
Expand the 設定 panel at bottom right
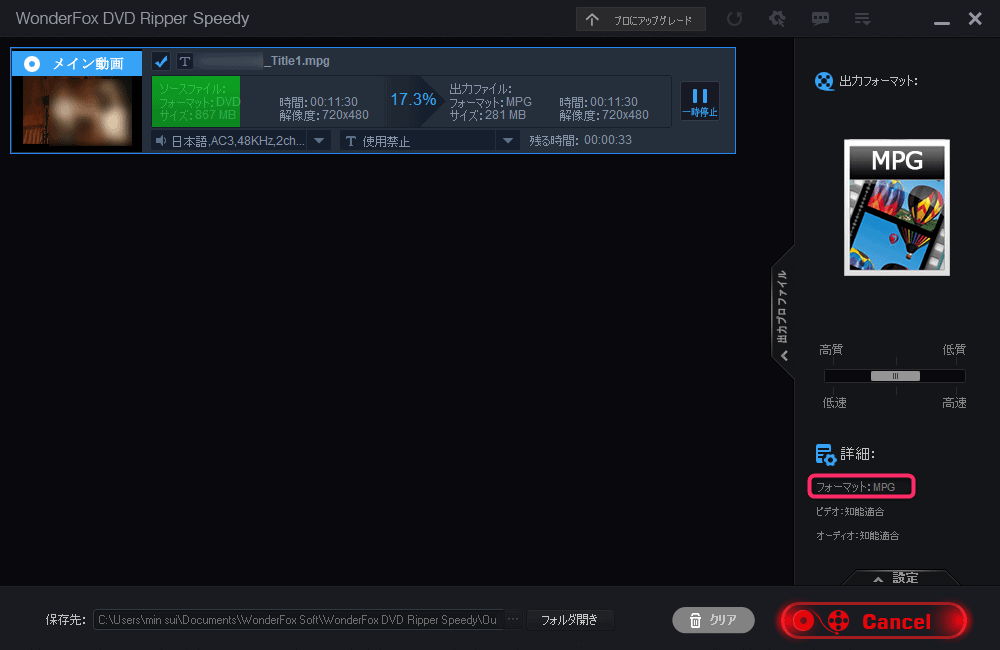coord(896,578)
